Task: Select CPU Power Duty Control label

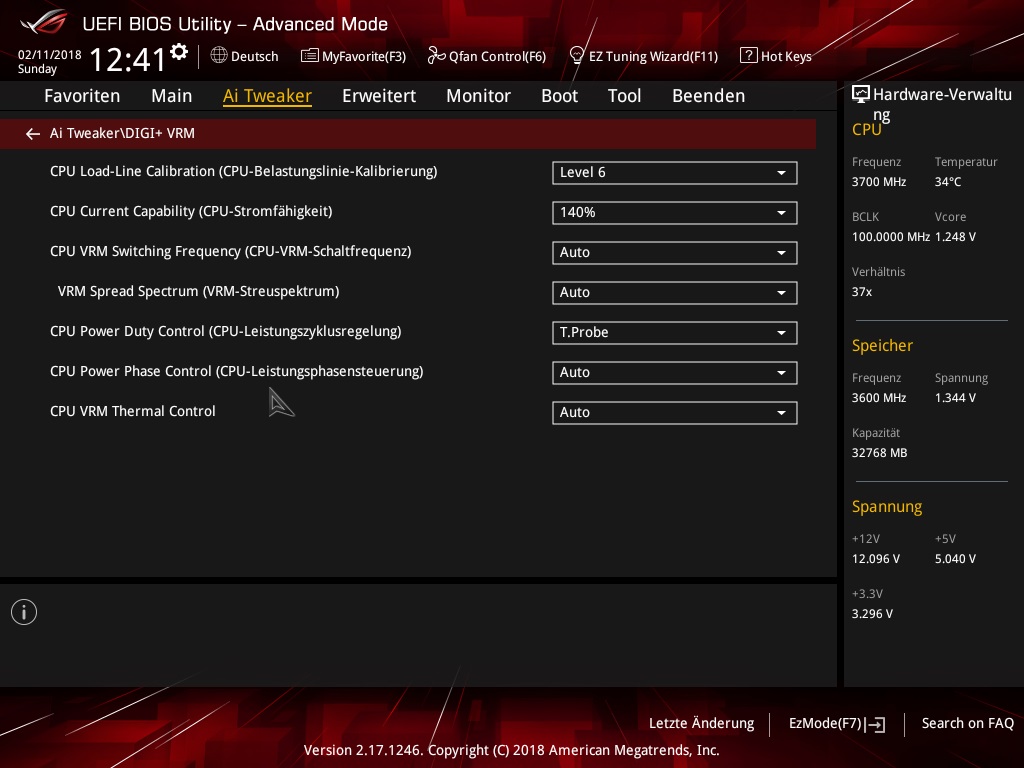Action: tap(226, 331)
